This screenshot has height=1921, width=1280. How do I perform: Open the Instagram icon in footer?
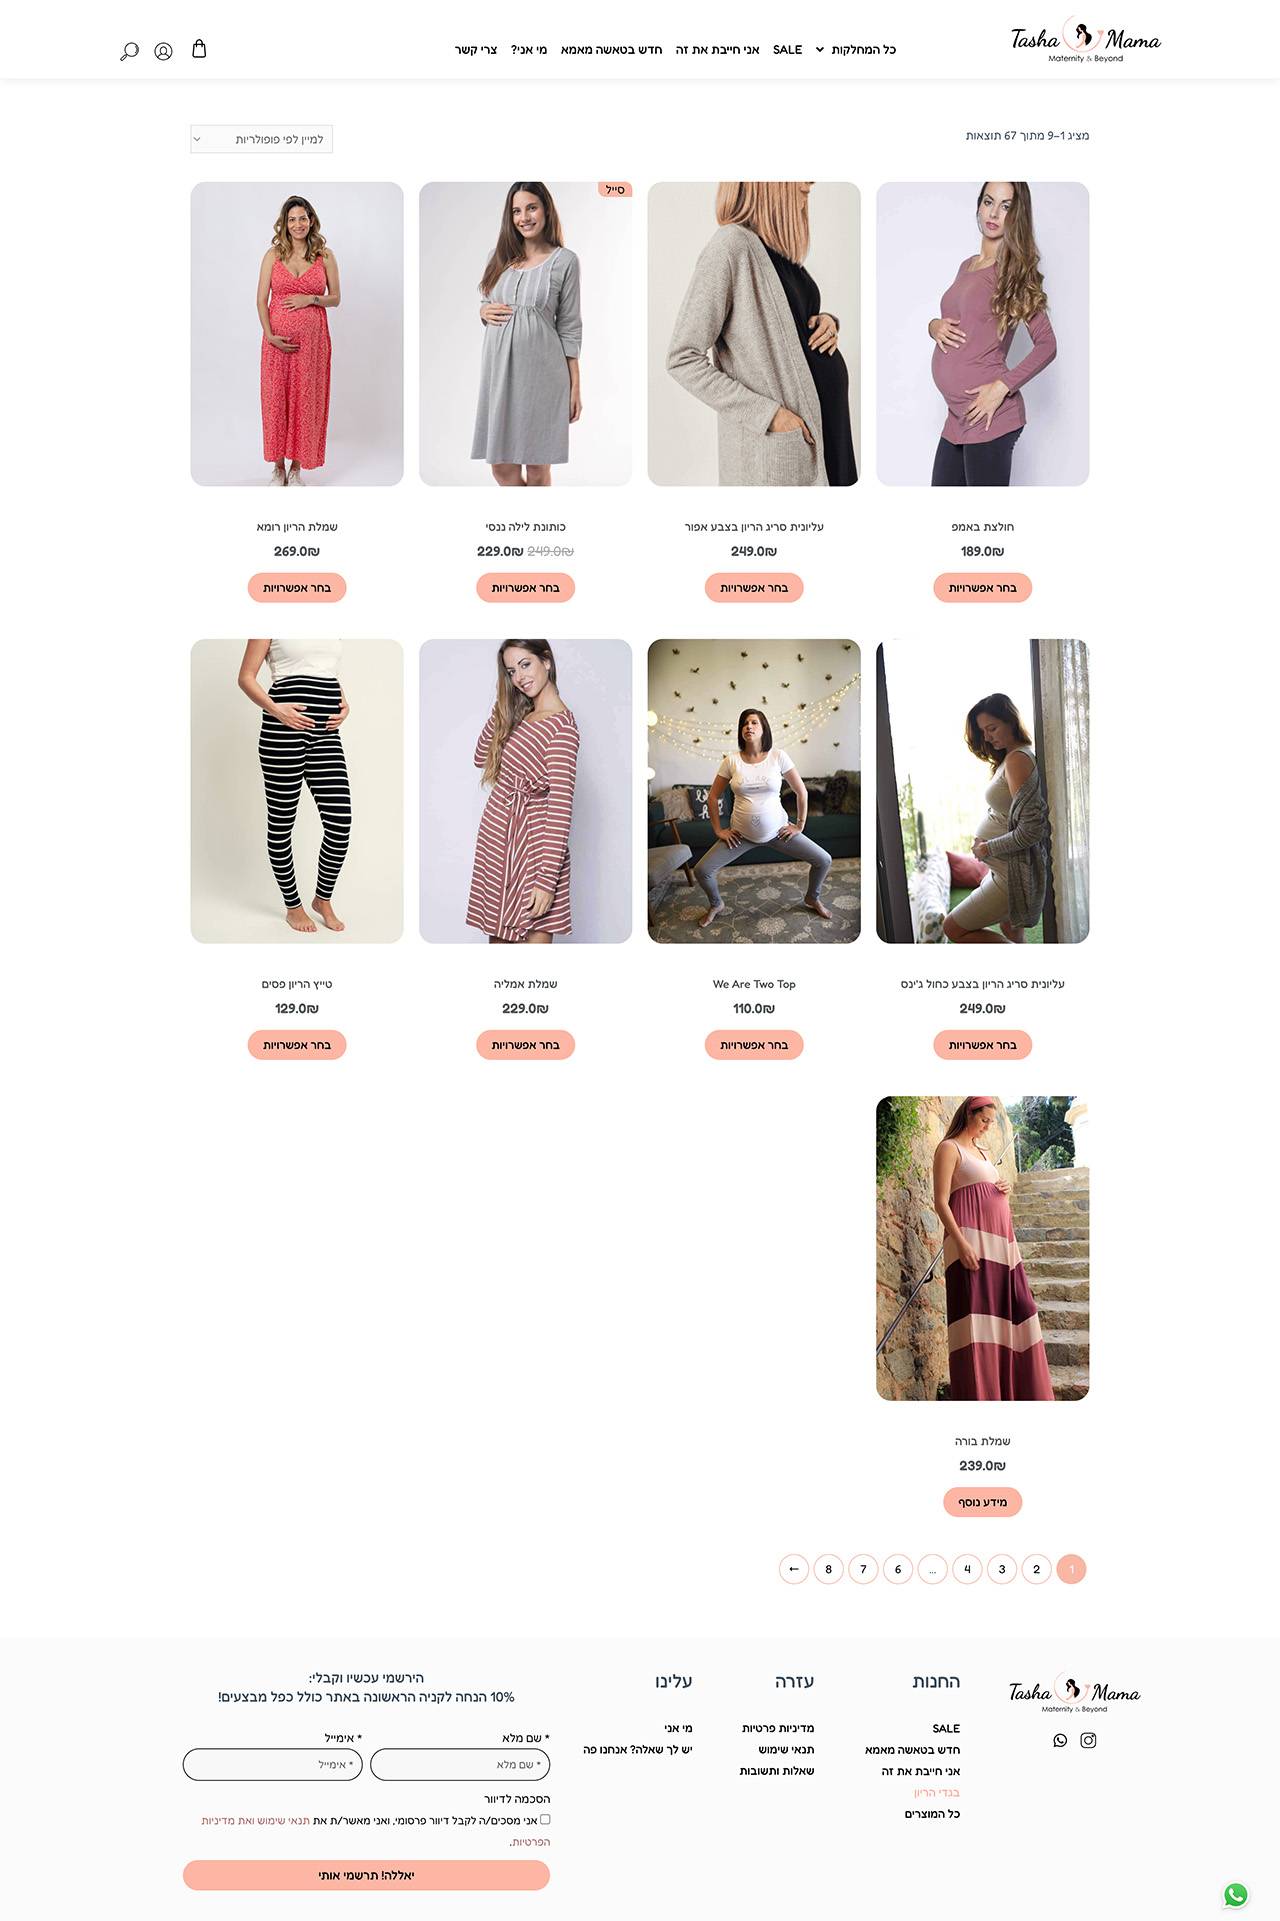pyautogui.click(x=1088, y=1740)
